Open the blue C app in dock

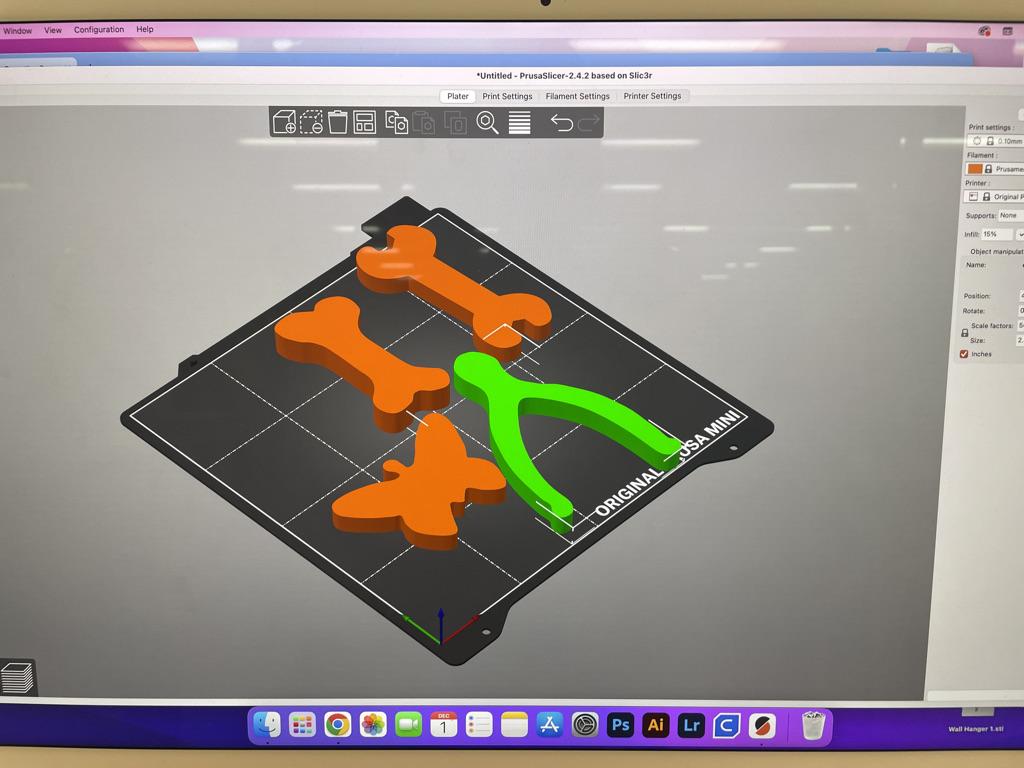pyautogui.click(x=726, y=725)
